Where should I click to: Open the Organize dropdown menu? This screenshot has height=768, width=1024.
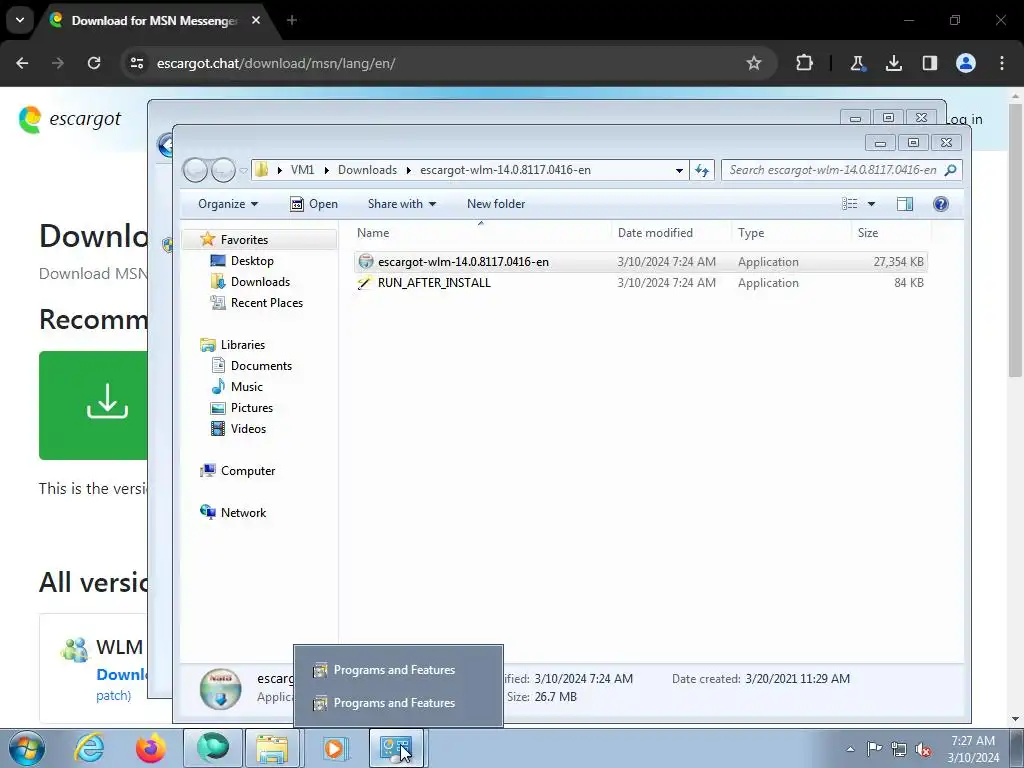click(x=228, y=204)
